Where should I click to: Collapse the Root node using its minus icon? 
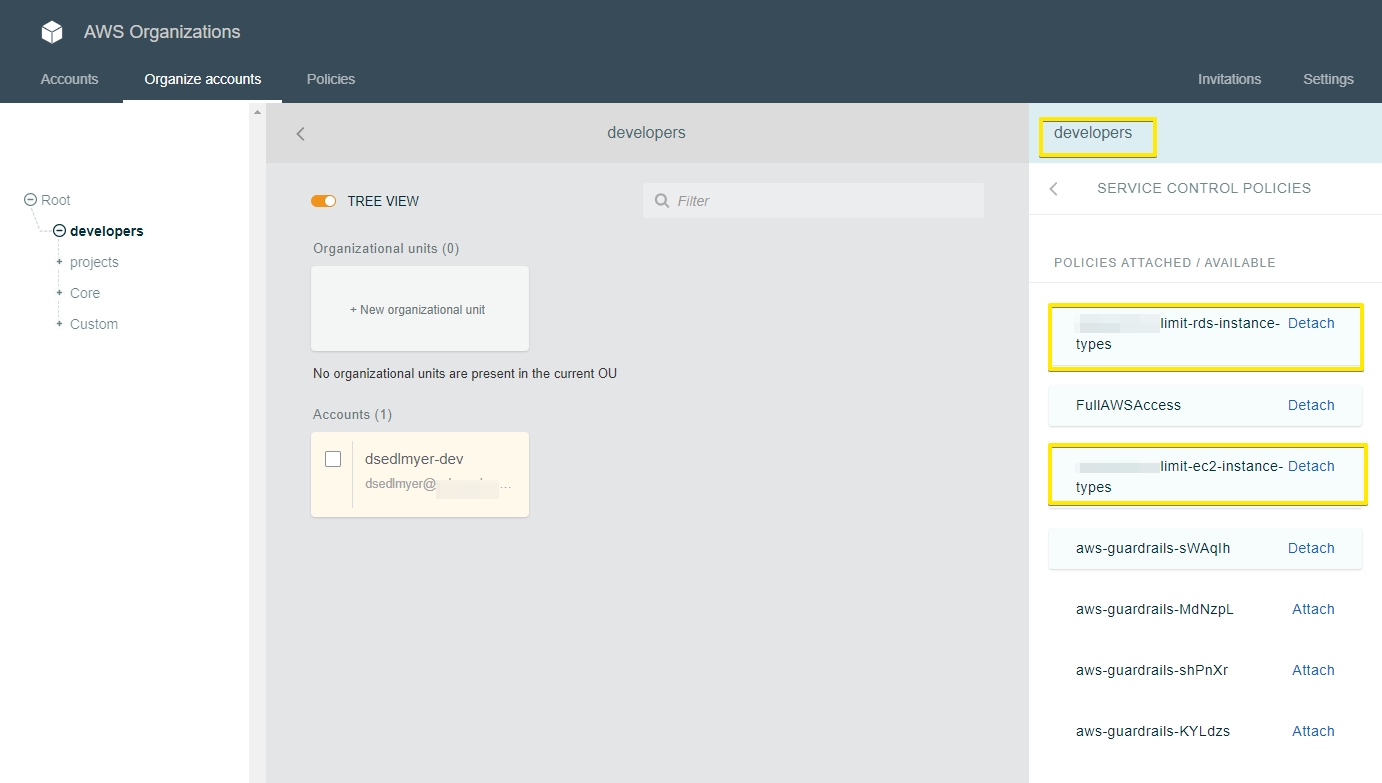[x=29, y=199]
